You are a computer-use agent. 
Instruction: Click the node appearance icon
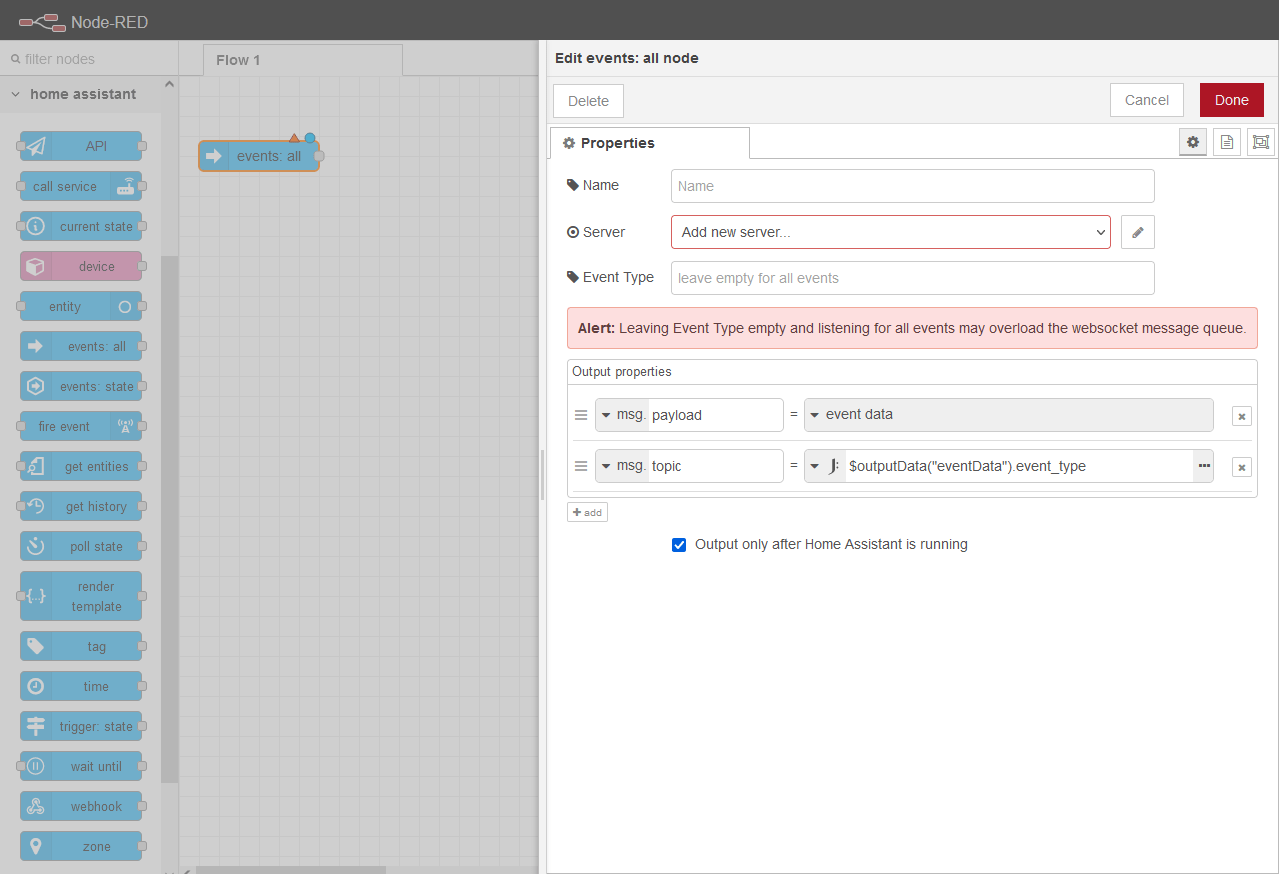[x=1260, y=141]
